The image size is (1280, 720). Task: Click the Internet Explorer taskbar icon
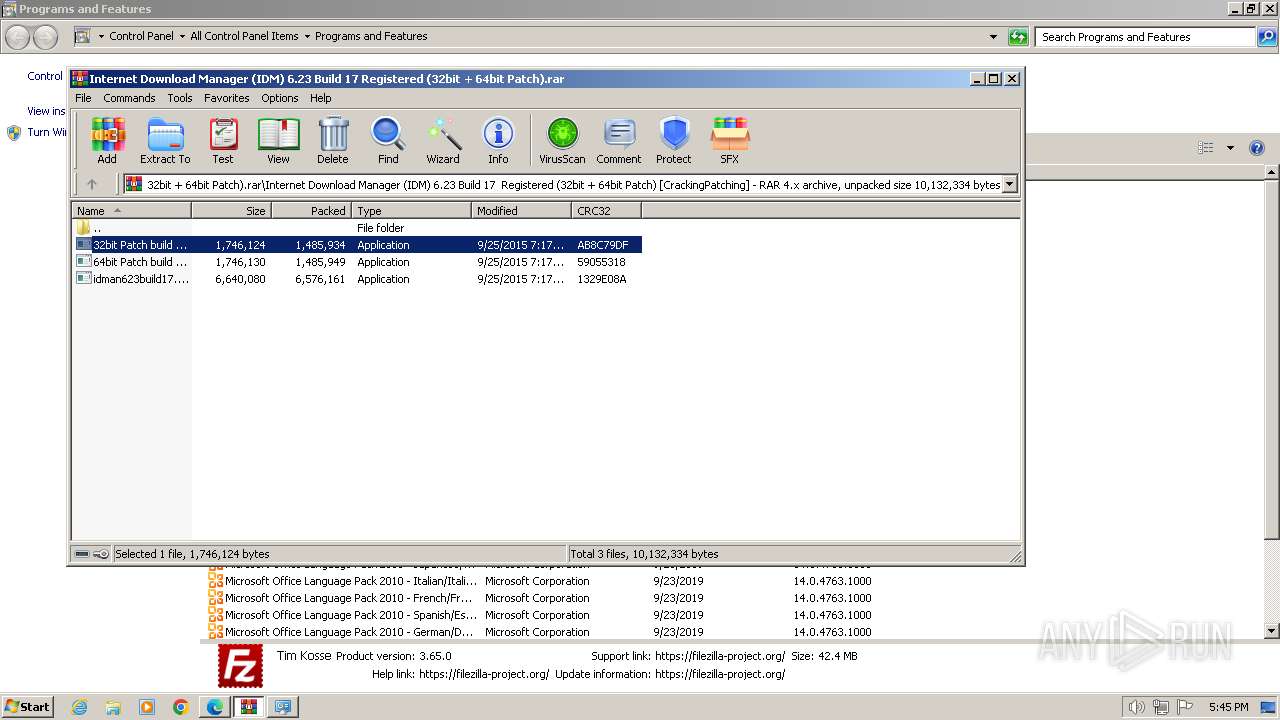pyautogui.click(x=79, y=707)
